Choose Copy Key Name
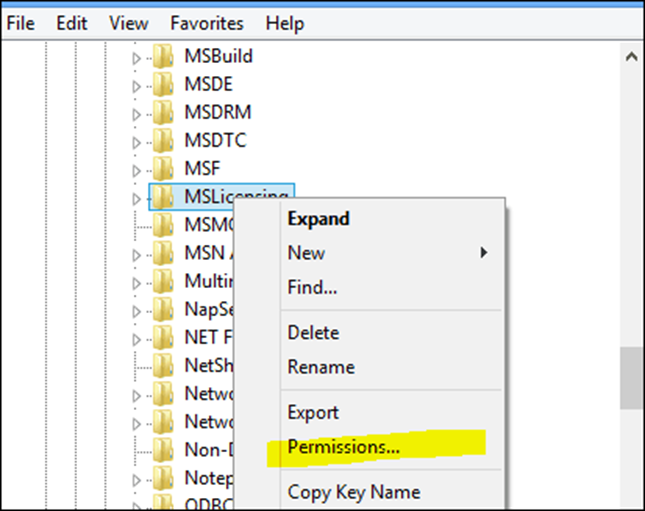Image resolution: width=645 pixels, height=511 pixels. click(354, 492)
